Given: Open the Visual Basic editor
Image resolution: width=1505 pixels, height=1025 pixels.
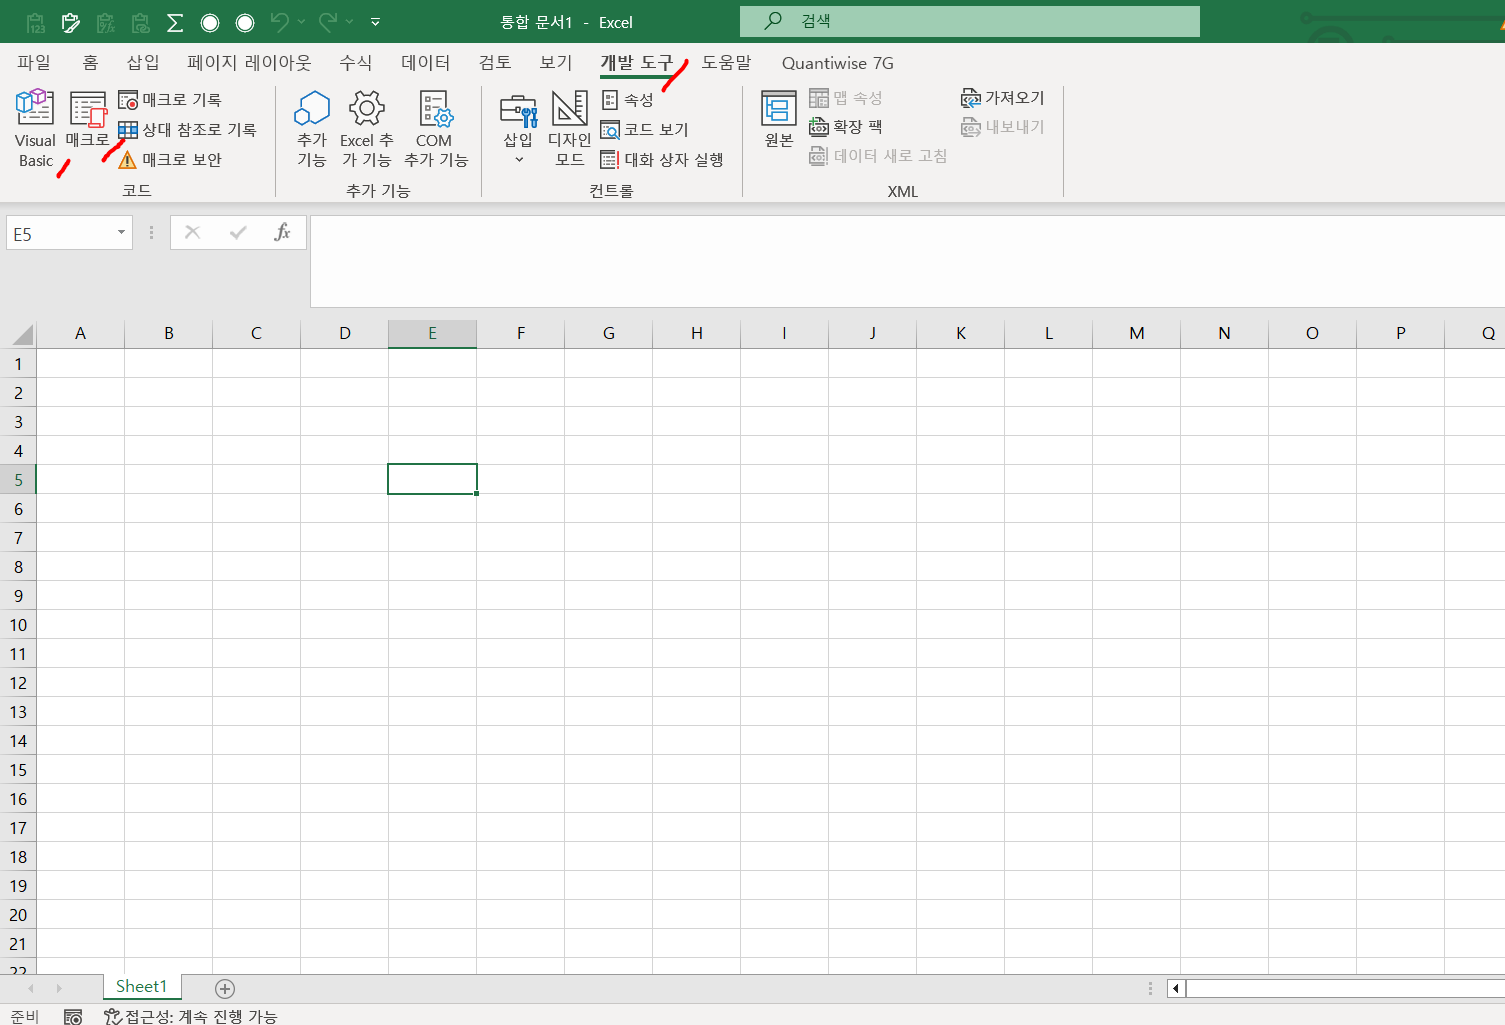Looking at the screenshot, I should [x=35, y=128].
